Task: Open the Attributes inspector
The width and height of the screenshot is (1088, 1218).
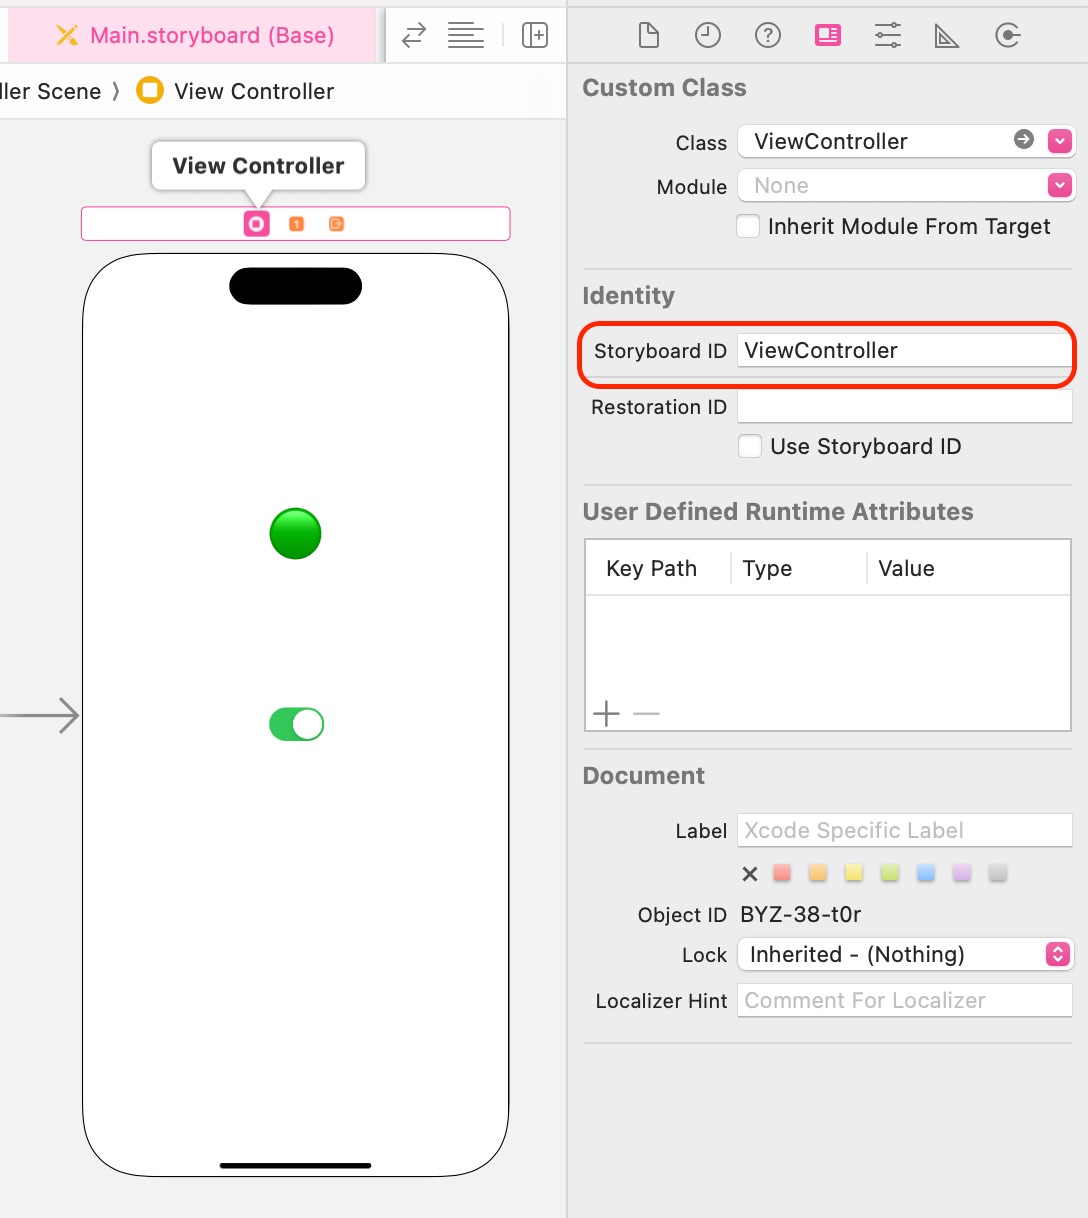Action: 887,35
